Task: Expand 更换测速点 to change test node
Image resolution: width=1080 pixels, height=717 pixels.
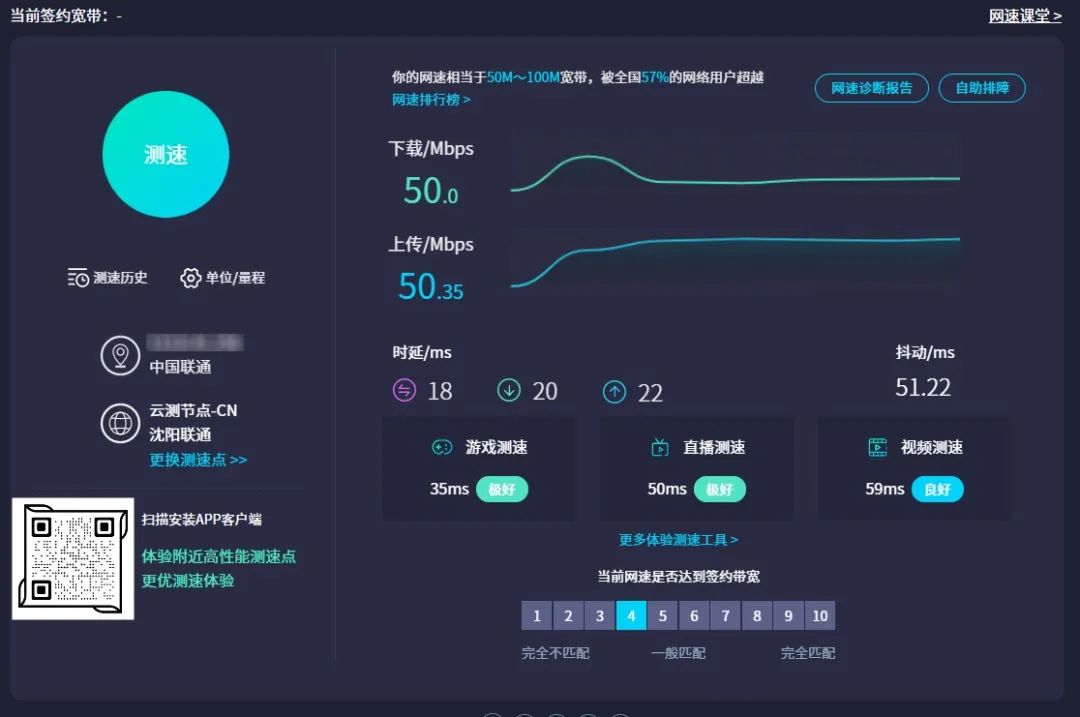Action: pyautogui.click(x=198, y=460)
